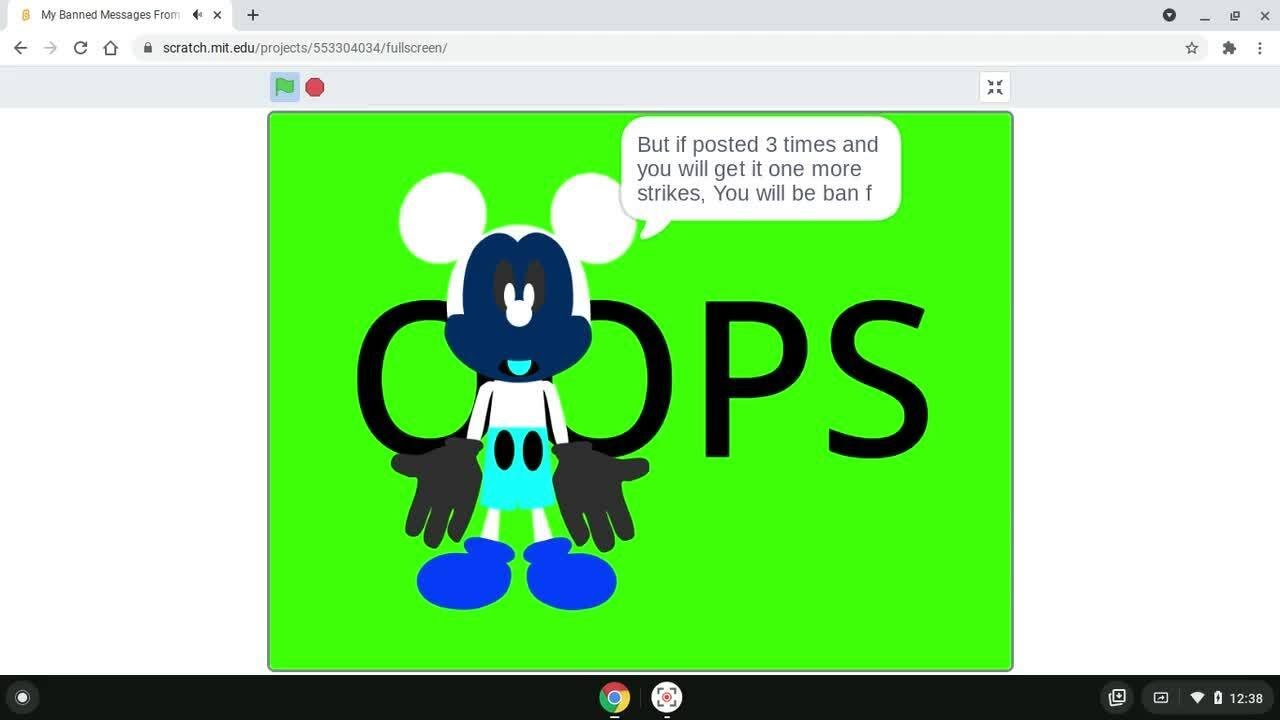Click the speech bubble starting 'But if posted'
Viewport: 1280px width, 720px height.
tap(760, 169)
